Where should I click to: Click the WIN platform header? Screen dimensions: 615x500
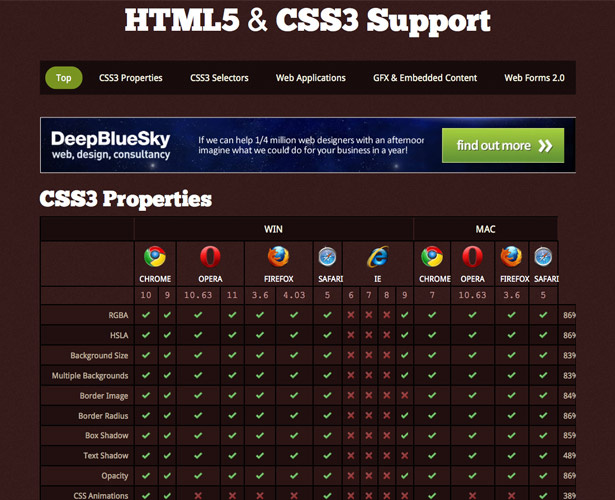click(273, 229)
